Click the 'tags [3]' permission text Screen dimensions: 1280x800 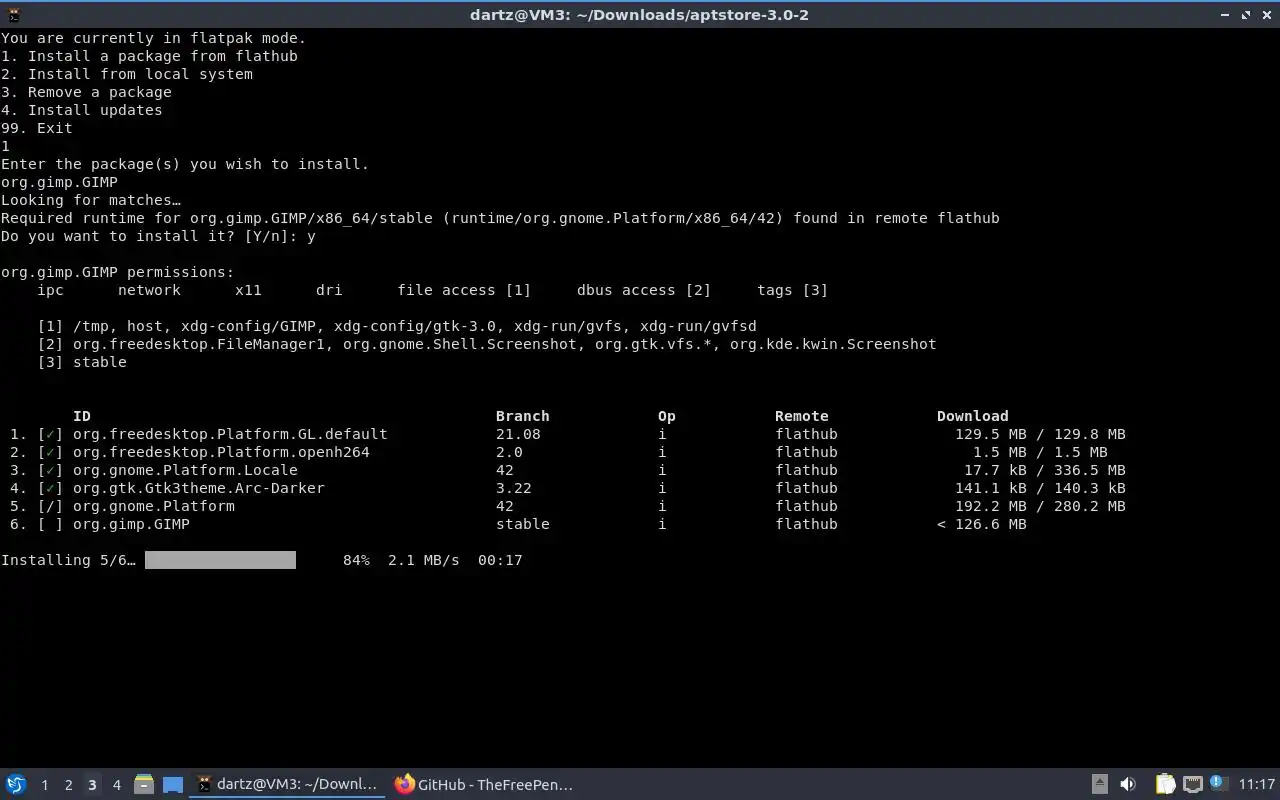point(793,290)
